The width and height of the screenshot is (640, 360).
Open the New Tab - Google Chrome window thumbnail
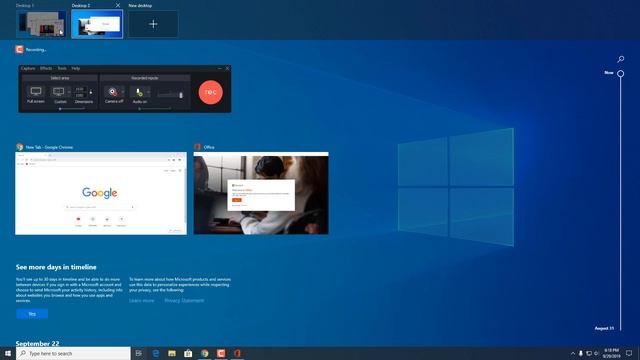pos(101,193)
